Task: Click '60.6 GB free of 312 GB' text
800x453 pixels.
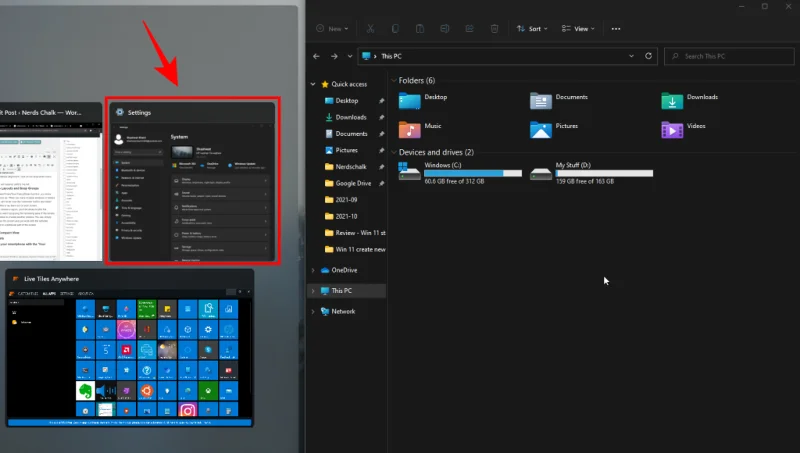Action: (x=454, y=181)
